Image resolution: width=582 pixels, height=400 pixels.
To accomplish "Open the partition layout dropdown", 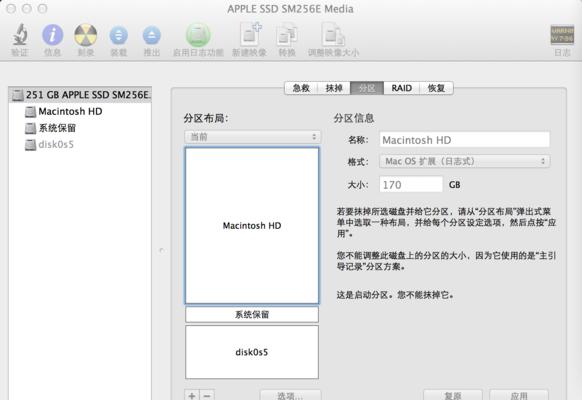I will click(x=252, y=137).
